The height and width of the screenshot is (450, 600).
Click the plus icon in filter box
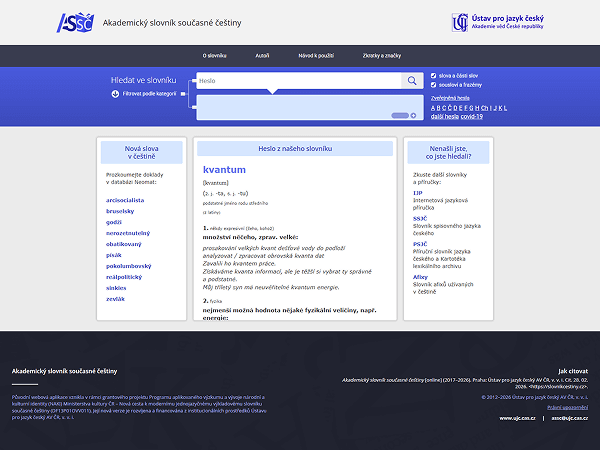pos(413,116)
